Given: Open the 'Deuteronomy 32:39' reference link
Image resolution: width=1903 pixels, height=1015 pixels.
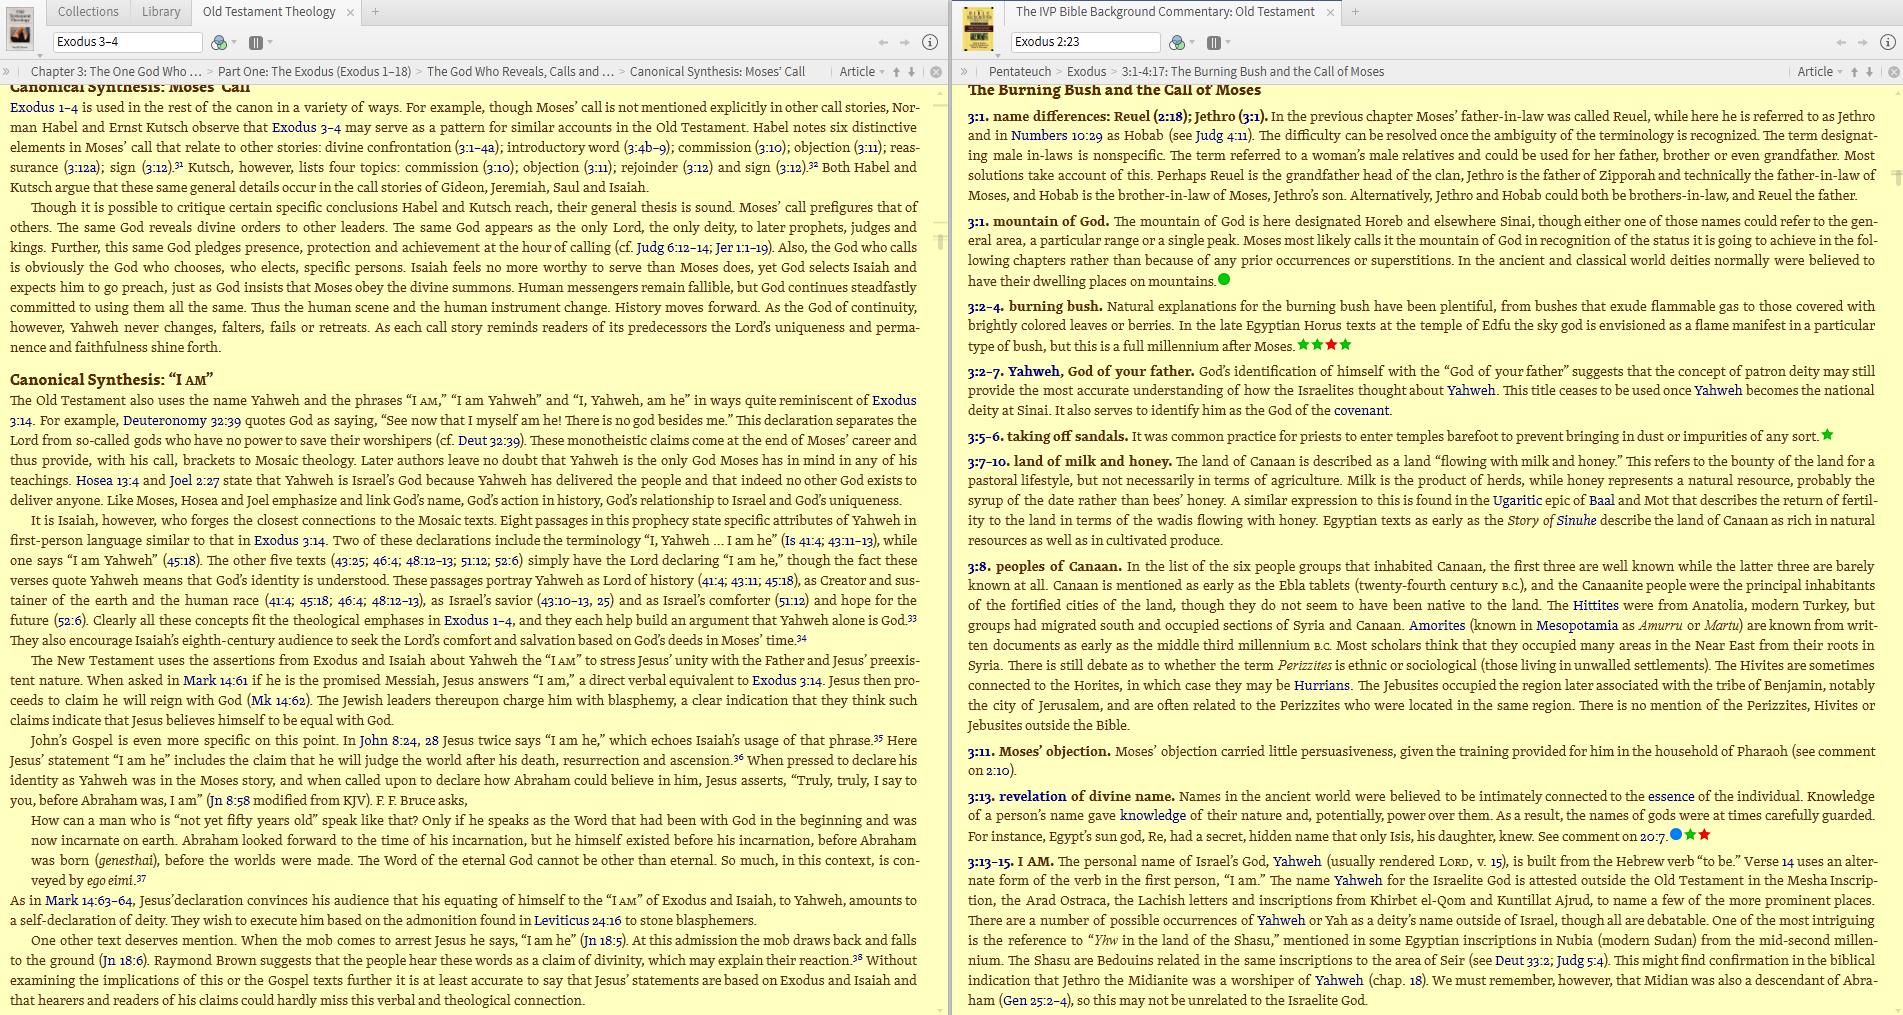Looking at the screenshot, I should click(182, 420).
